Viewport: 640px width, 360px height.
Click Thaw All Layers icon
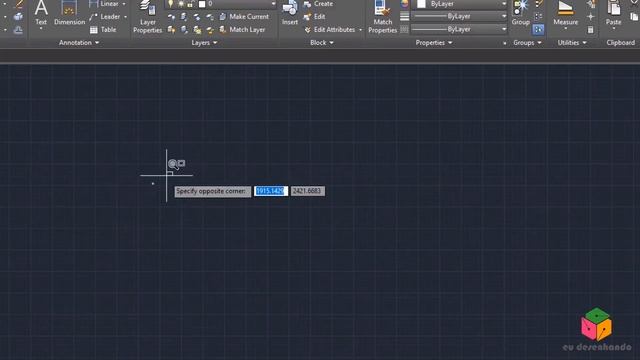pyautogui.click(x=197, y=30)
